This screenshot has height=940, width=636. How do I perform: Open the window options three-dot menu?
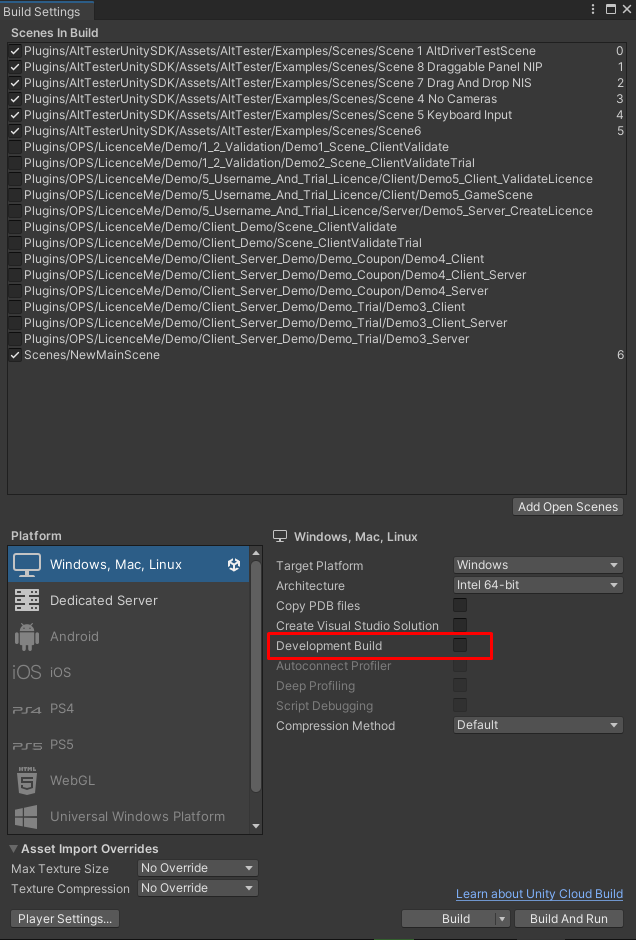(594, 9)
